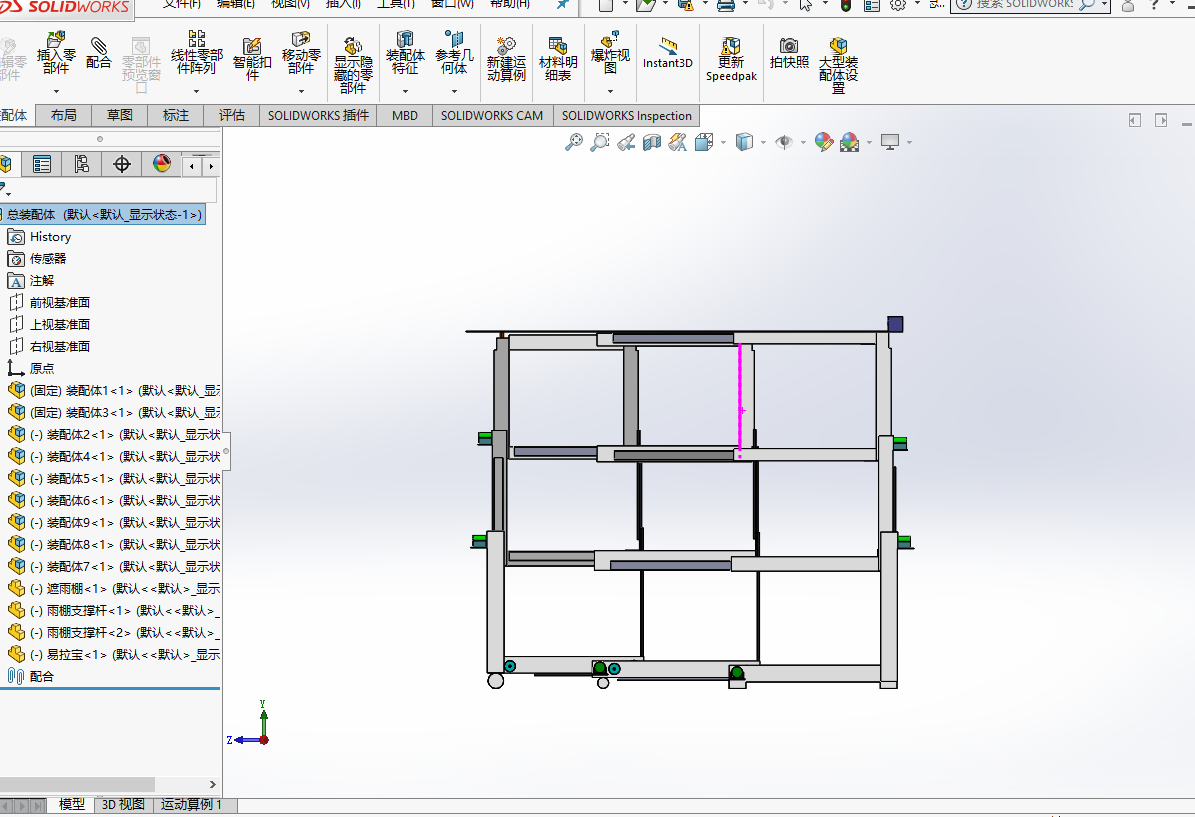Take a snapshot with 拍快照
Viewport: 1195px width, 817px height.
point(789,53)
